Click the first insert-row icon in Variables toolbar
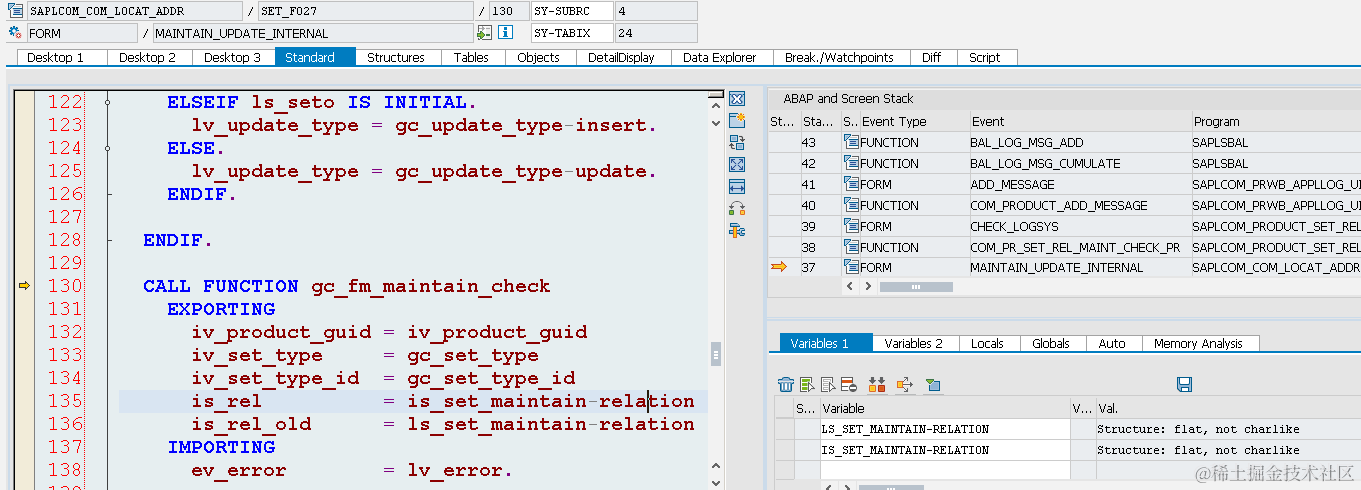 807,384
